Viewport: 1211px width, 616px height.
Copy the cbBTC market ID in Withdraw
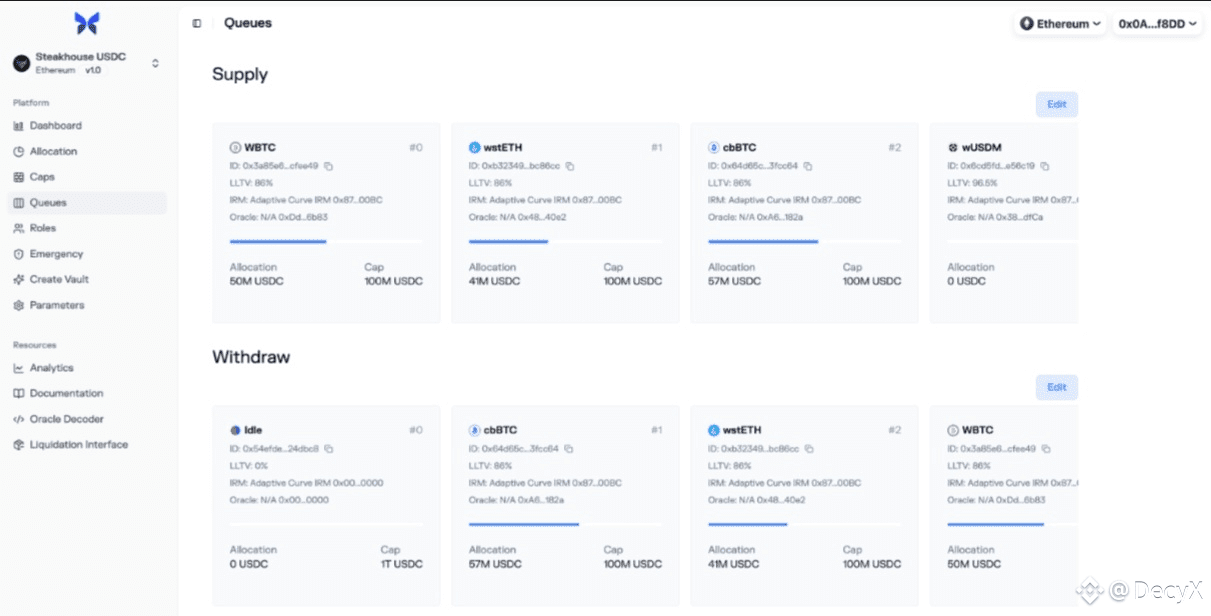pos(569,449)
